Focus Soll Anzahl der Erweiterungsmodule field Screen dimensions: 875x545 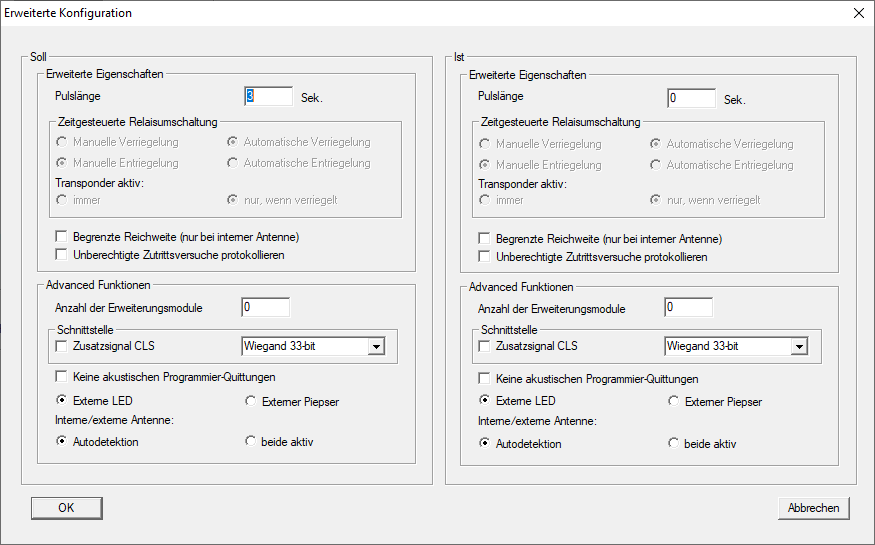click(x=265, y=307)
